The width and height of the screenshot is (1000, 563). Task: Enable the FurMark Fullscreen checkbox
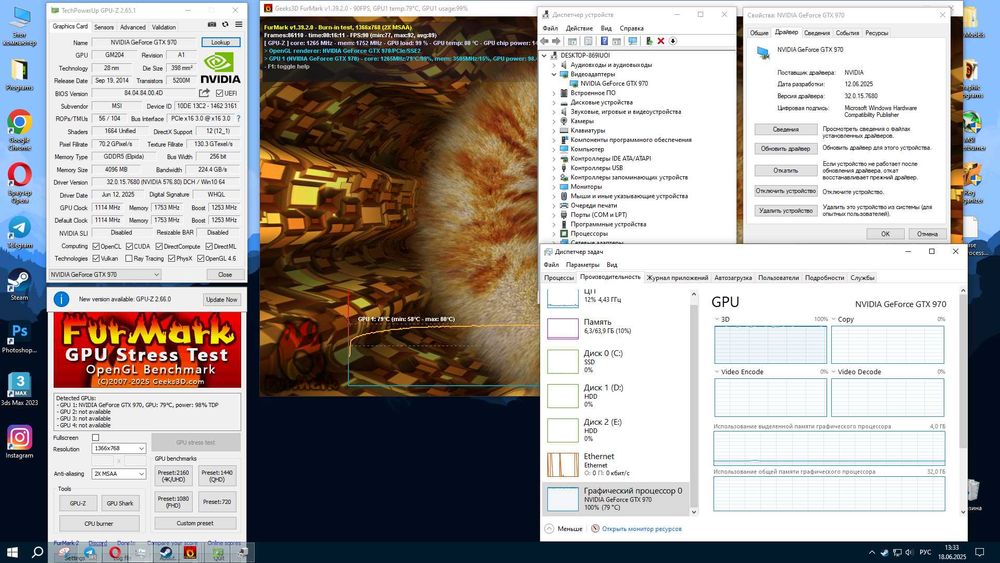[96, 437]
